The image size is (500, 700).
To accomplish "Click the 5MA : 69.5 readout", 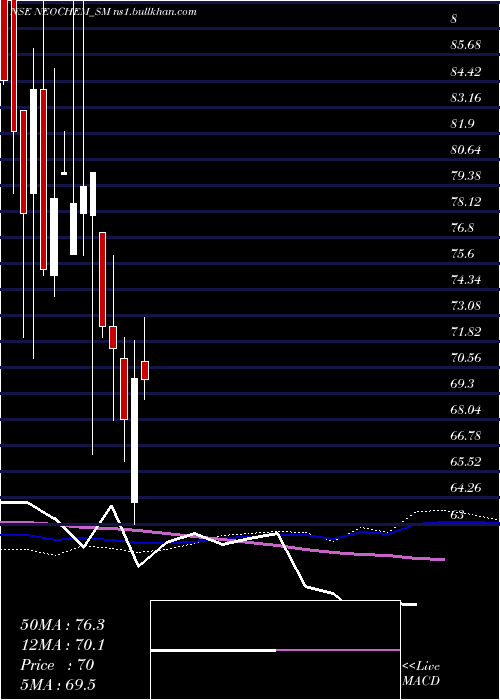I will click(x=59, y=685).
